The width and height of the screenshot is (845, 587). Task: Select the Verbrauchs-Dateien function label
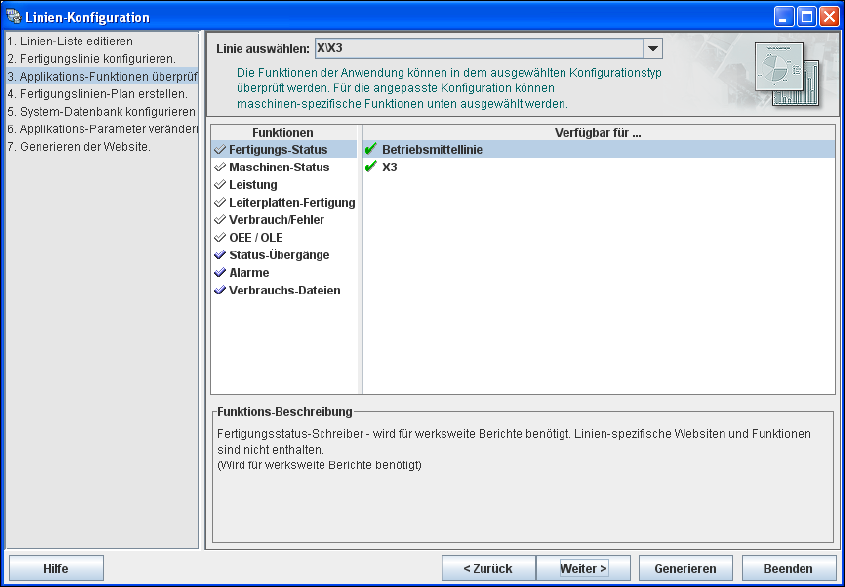coord(285,290)
